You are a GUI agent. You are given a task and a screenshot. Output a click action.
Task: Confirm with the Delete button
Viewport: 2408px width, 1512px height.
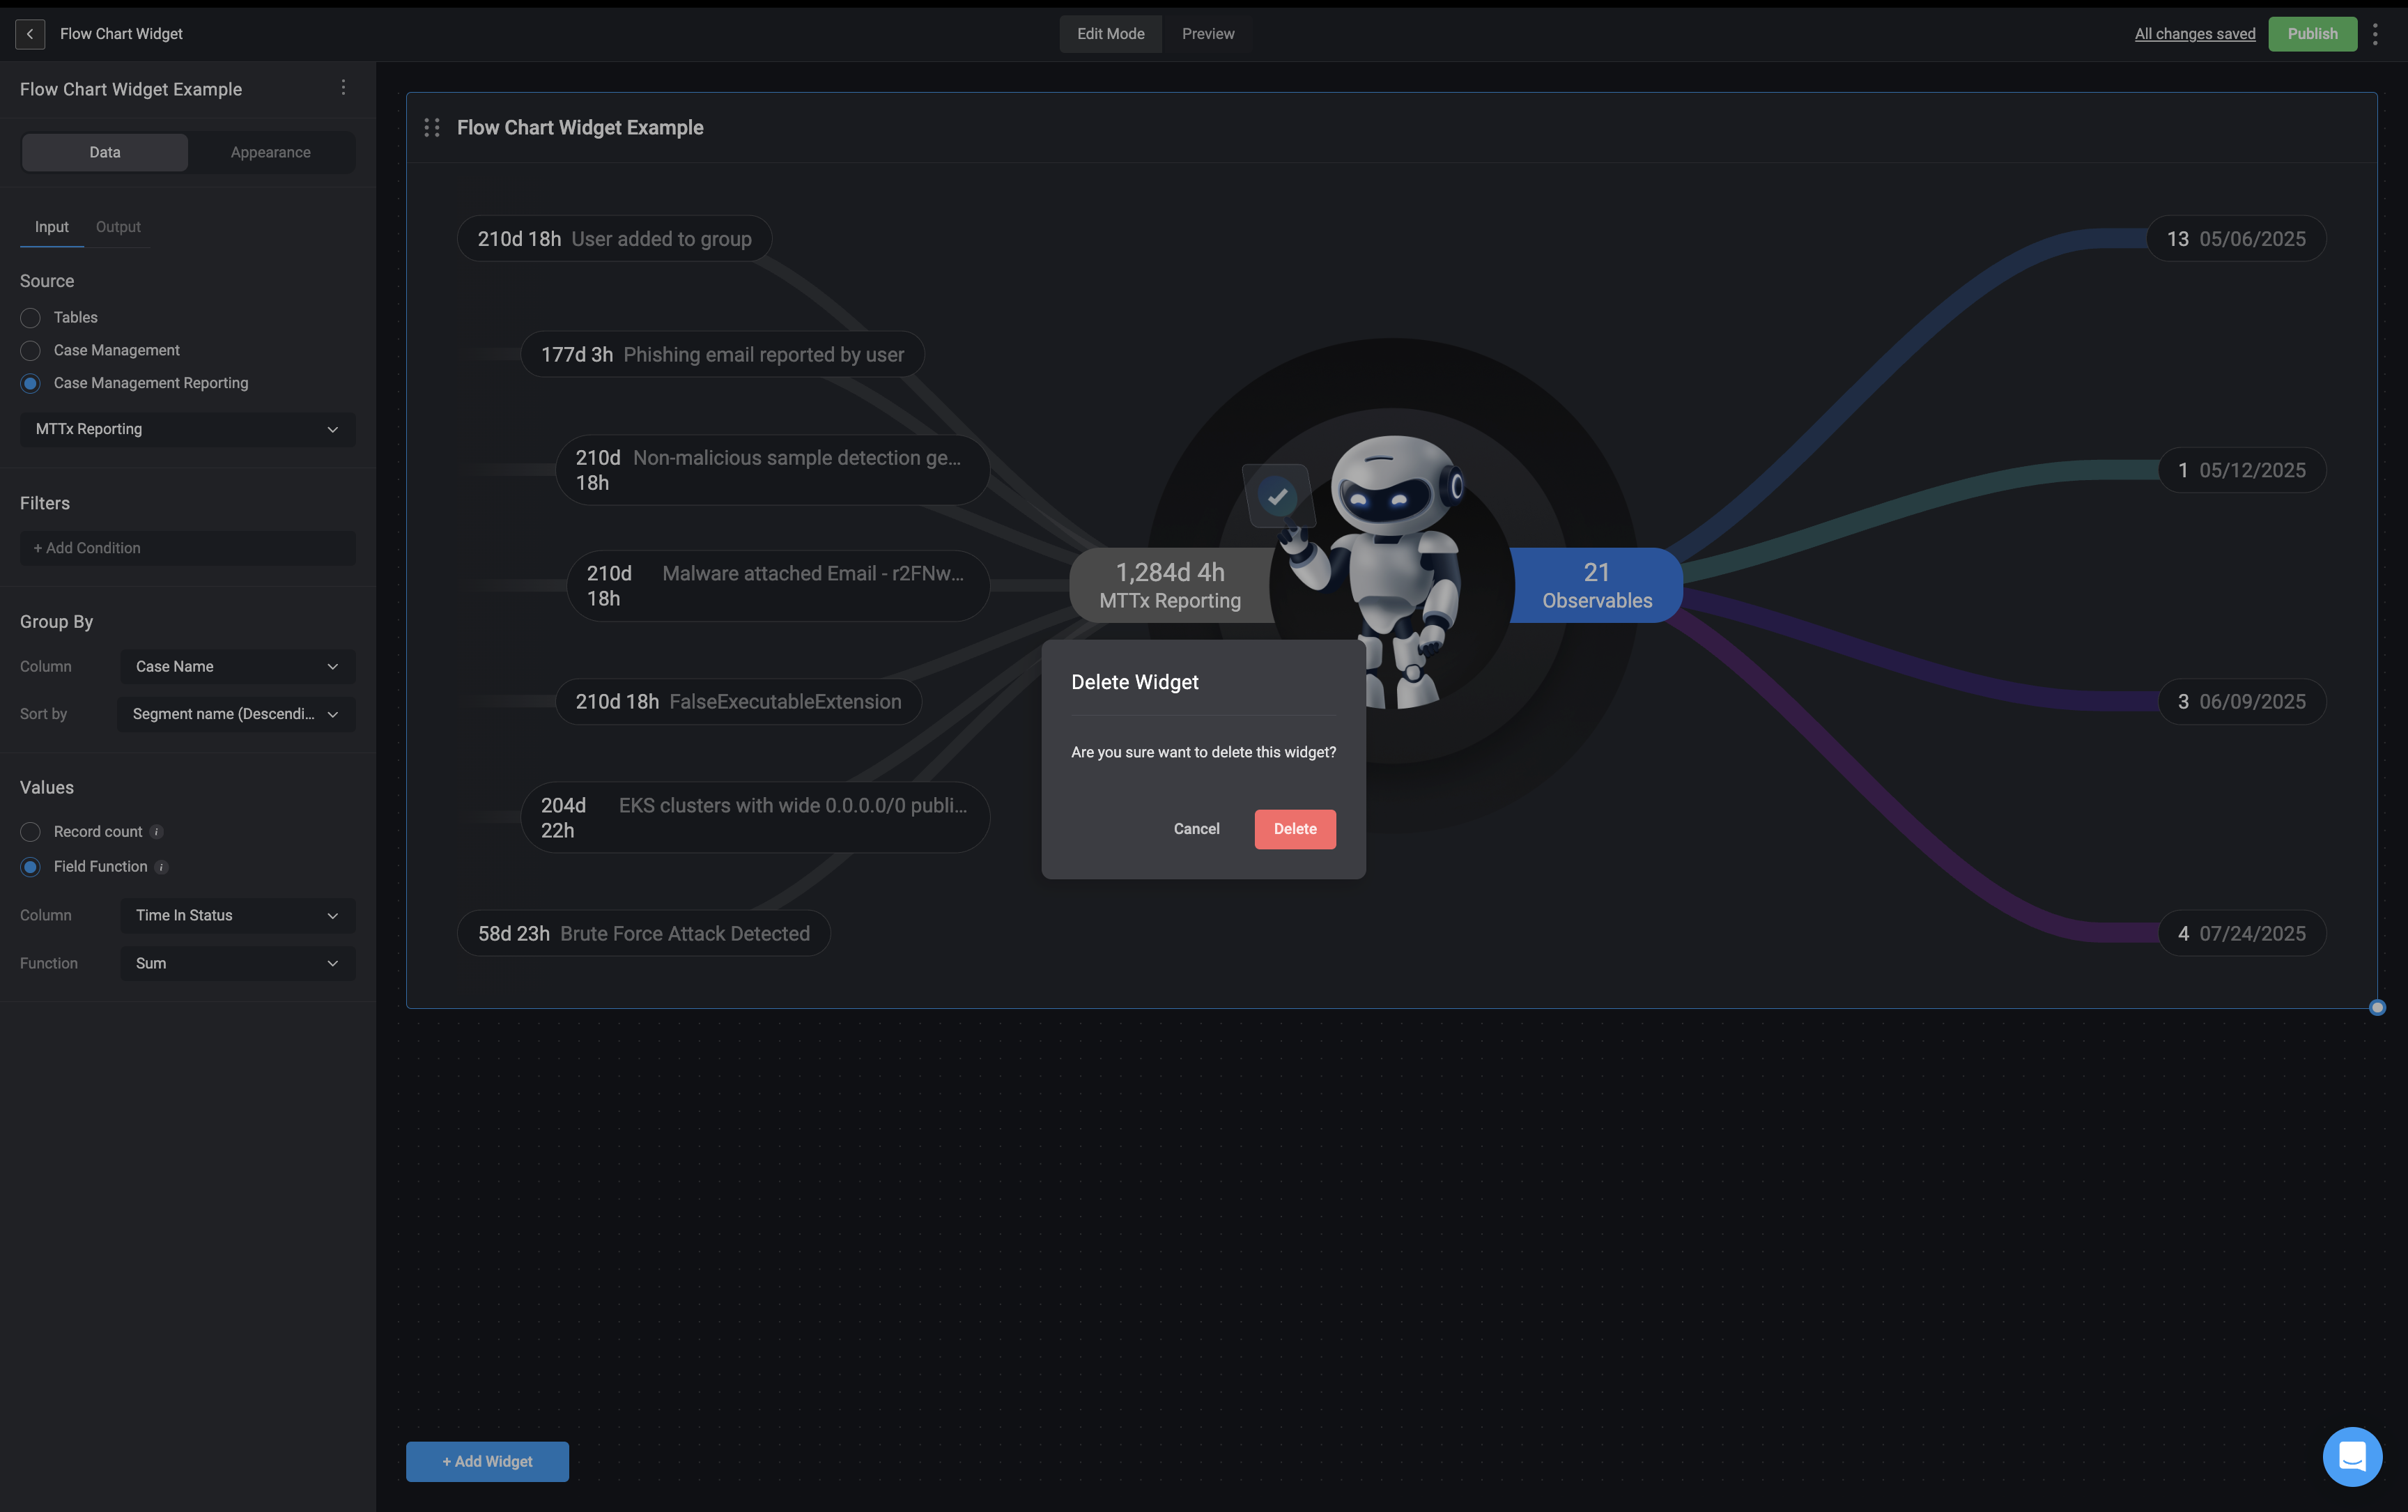1294,829
